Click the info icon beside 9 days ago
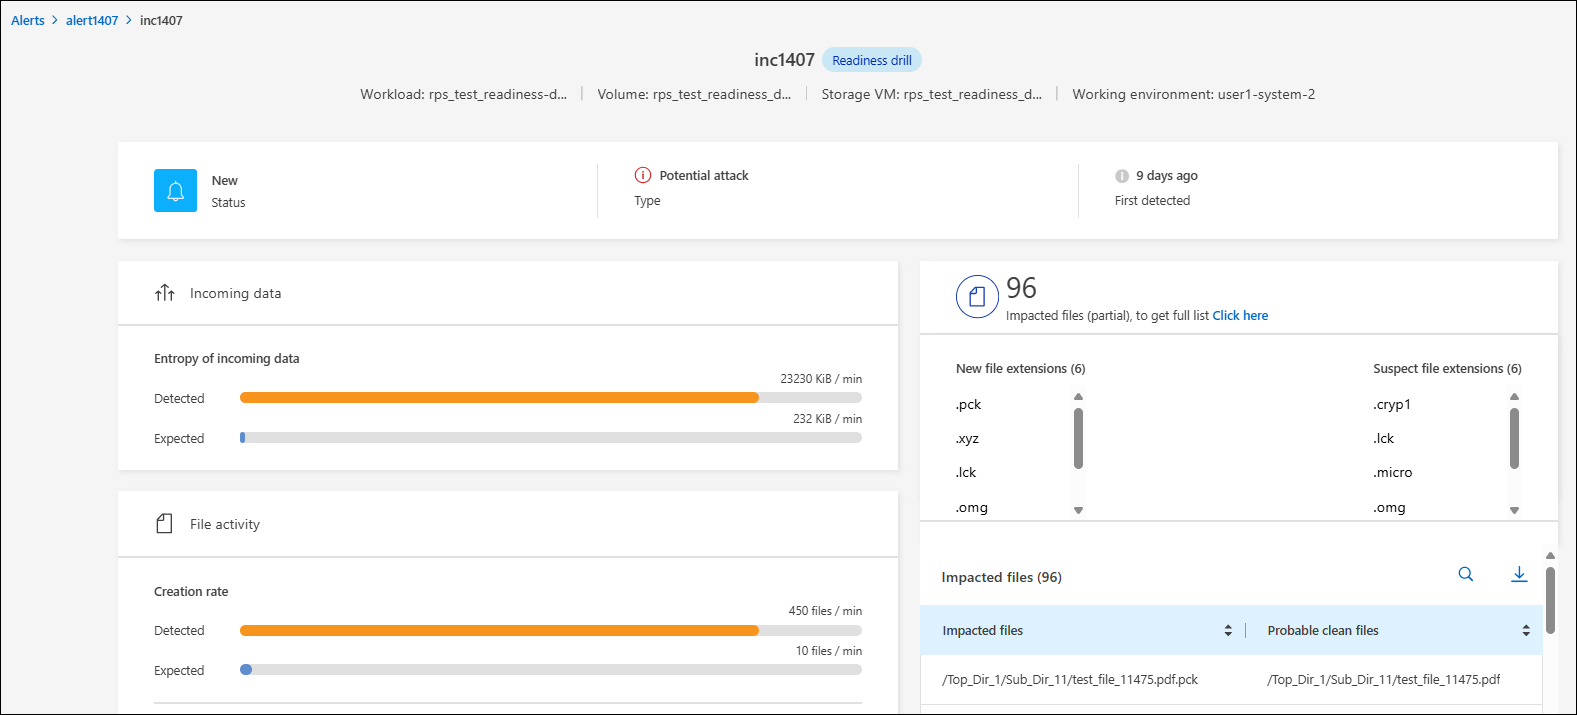 click(x=1122, y=176)
